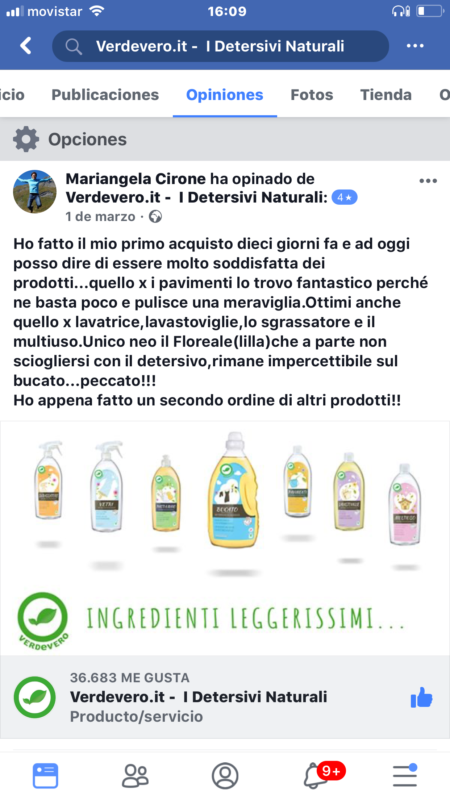This screenshot has width=450, height=800.
Task: Open the page's three-dot menu in header
Action: click(x=415, y=46)
